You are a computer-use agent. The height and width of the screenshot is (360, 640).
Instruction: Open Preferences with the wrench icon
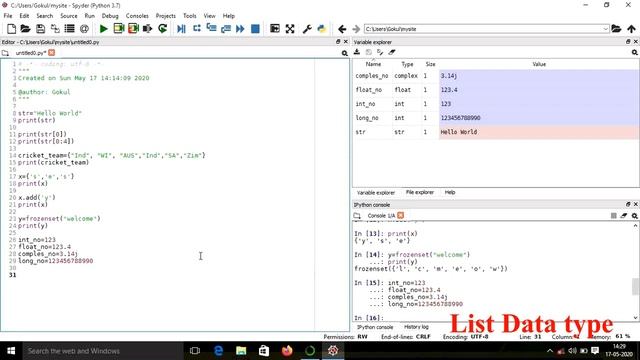[x=307, y=29]
